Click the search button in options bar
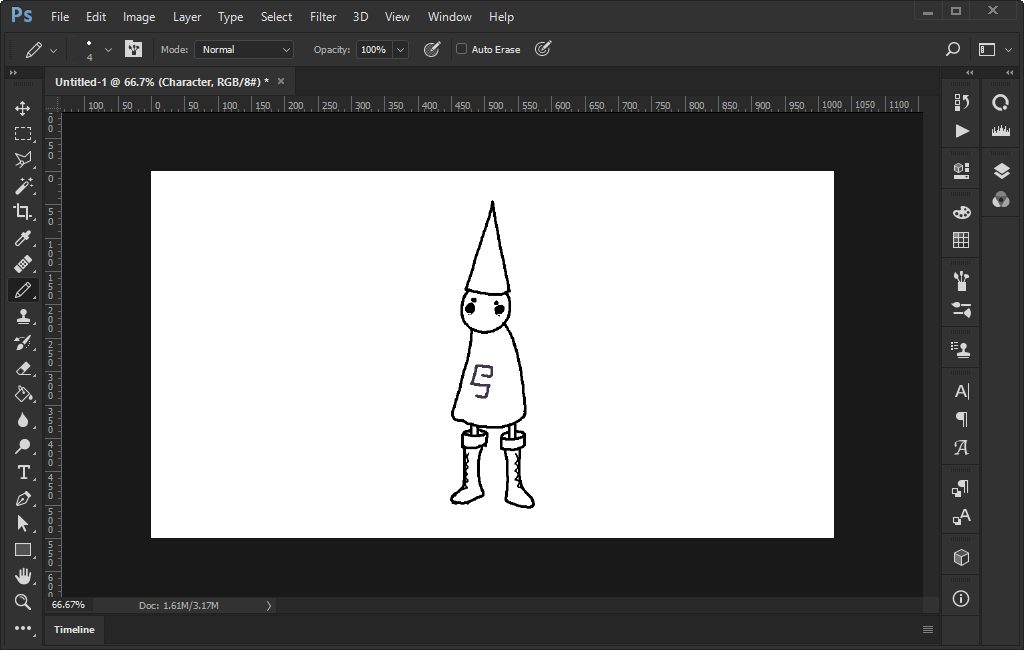The height and width of the screenshot is (650, 1024). coord(953,49)
